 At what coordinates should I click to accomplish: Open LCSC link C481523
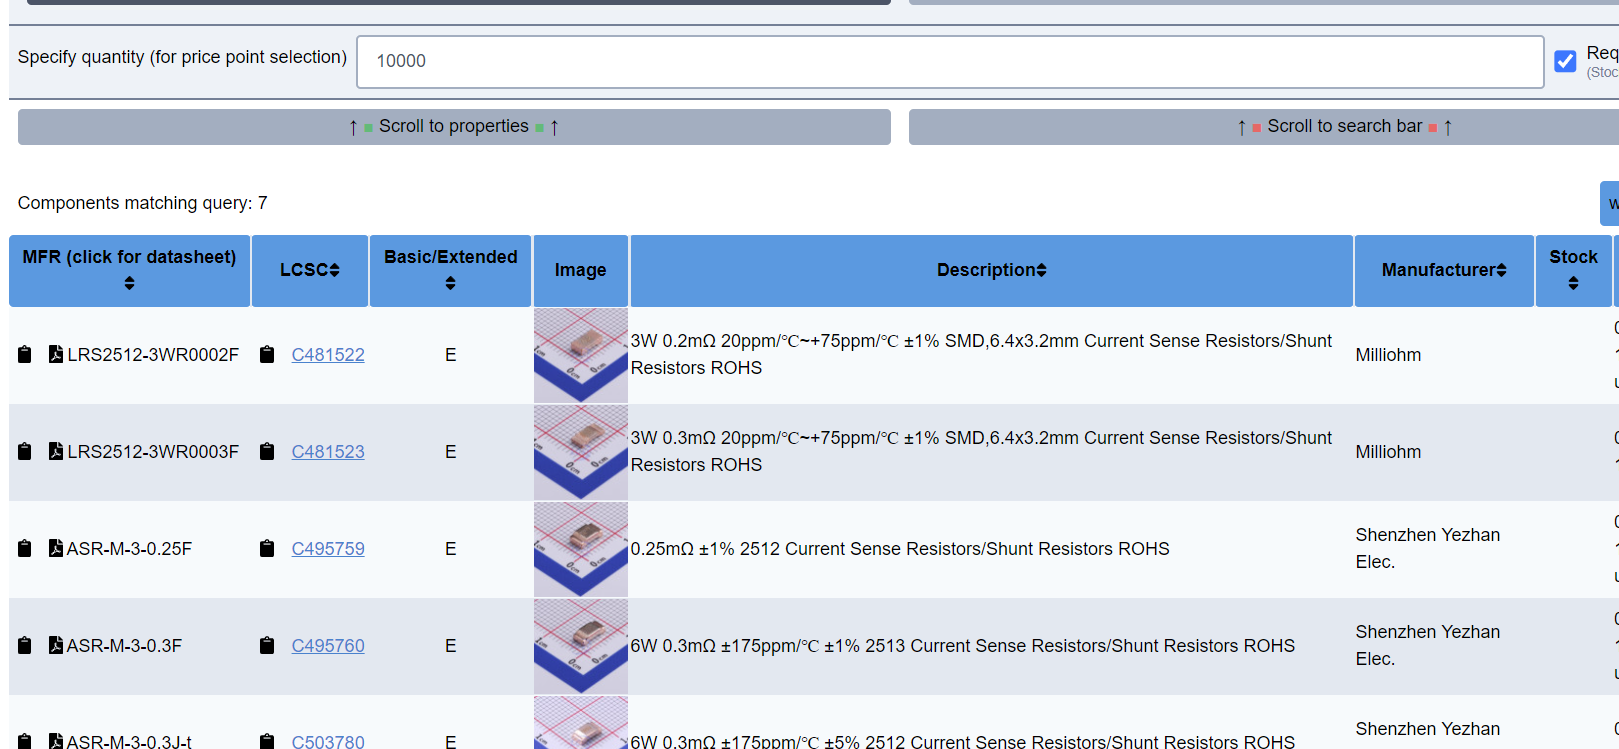pyautogui.click(x=328, y=452)
